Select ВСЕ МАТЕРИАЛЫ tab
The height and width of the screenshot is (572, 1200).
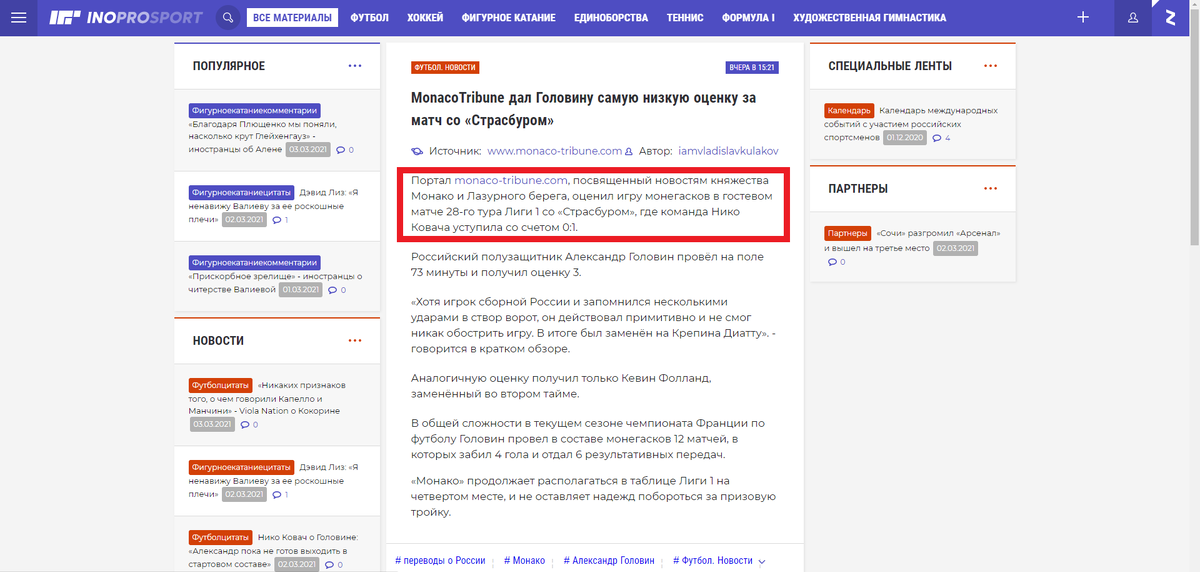292,18
